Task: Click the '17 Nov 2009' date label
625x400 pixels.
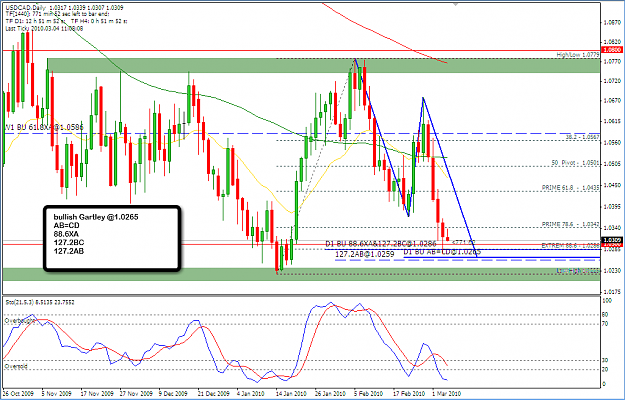Action: (x=96, y=393)
